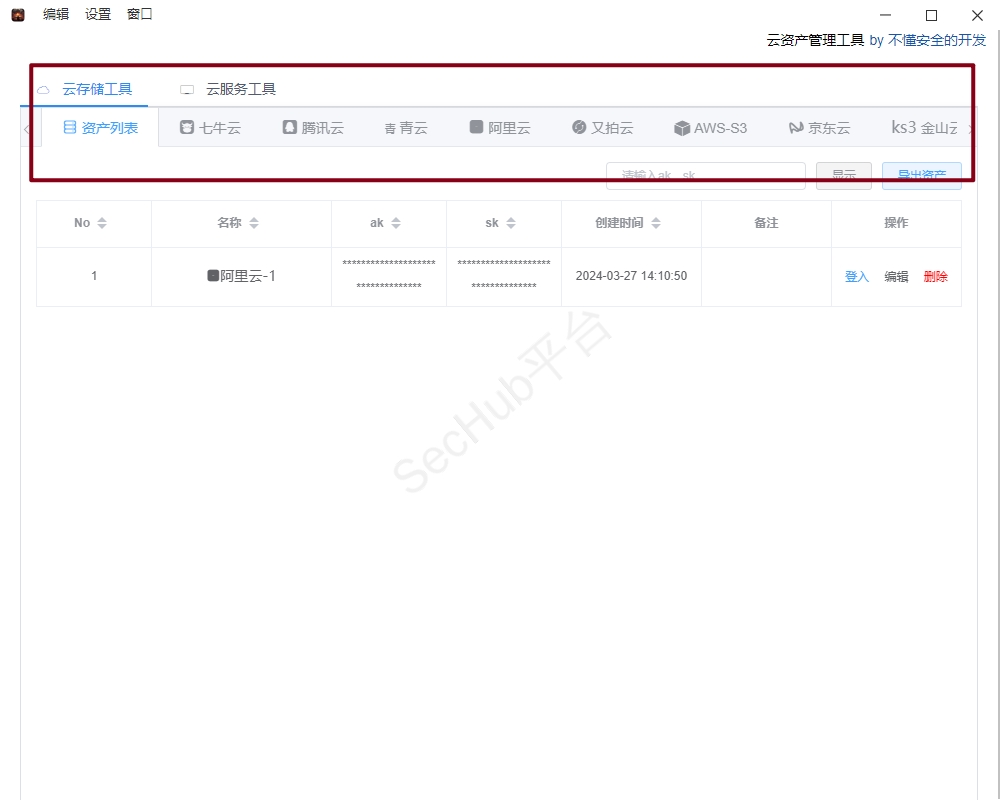Open the 设置 menu in menu bar
1000x800 pixels.
(98, 14)
